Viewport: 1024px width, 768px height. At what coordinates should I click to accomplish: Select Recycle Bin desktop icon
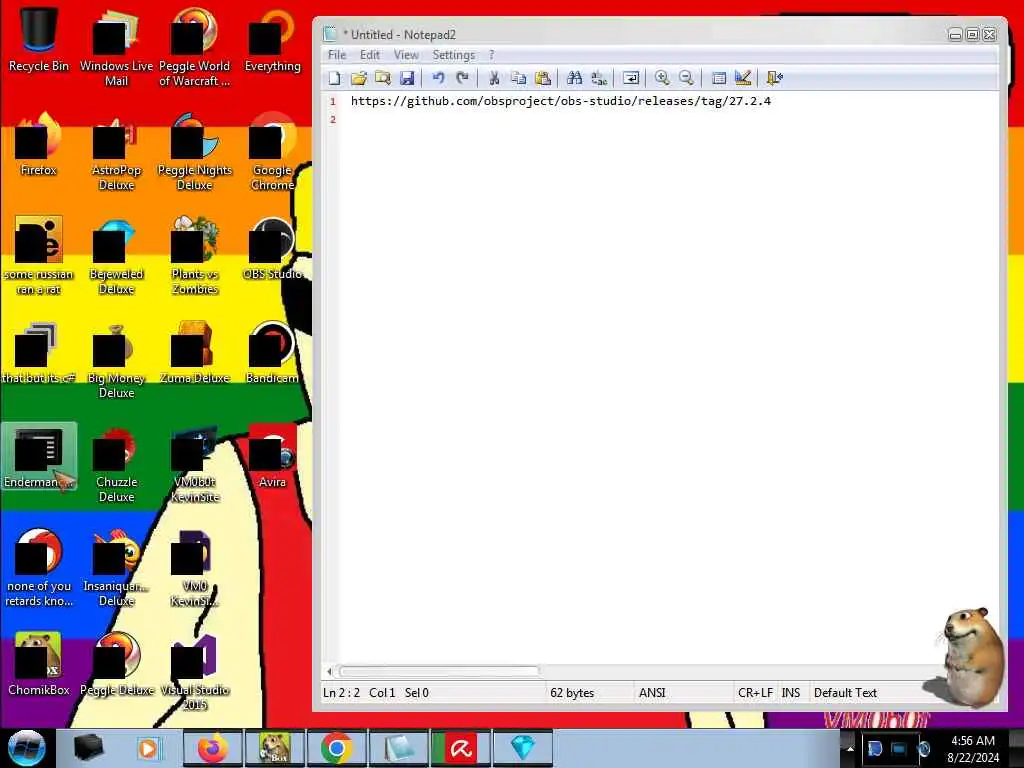(x=39, y=39)
